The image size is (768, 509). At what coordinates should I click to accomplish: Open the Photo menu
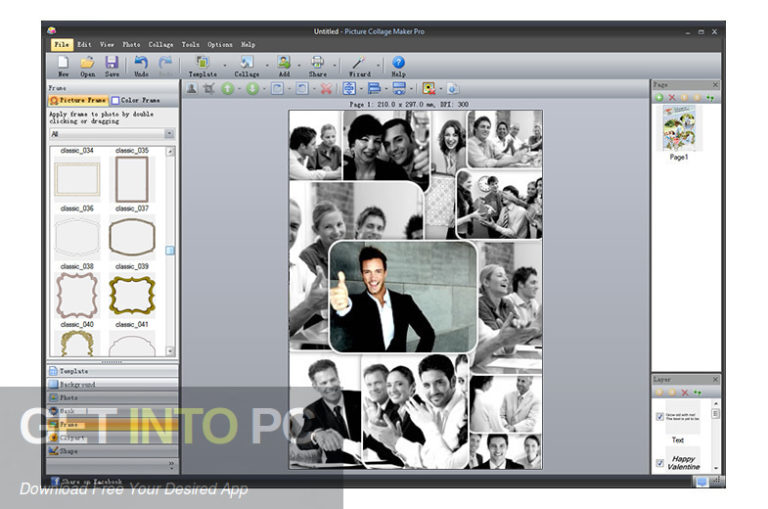point(131,45)
